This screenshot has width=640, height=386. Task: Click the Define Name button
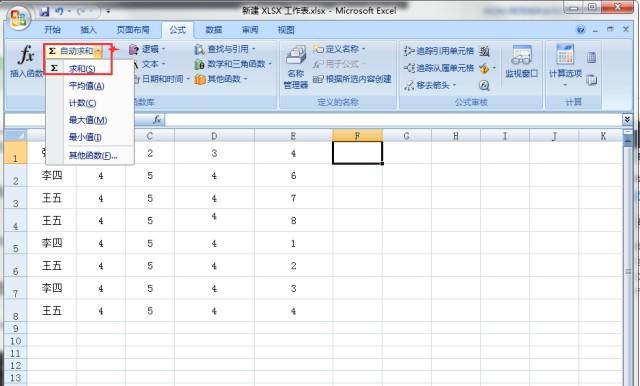[340, 49]
